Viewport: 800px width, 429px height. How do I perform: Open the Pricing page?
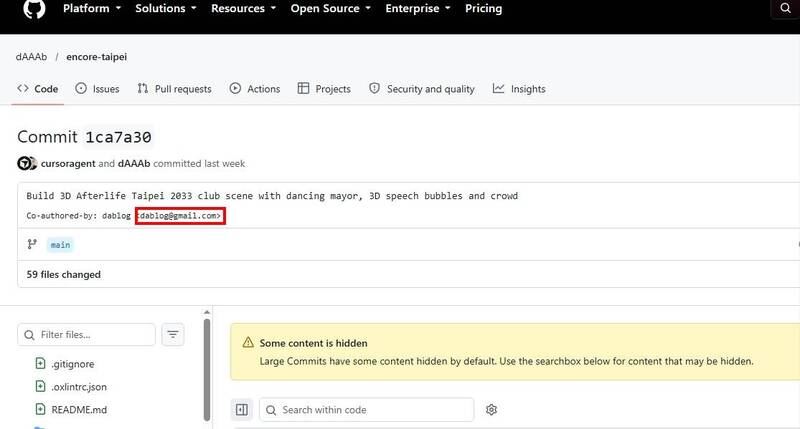coord(483,8)
